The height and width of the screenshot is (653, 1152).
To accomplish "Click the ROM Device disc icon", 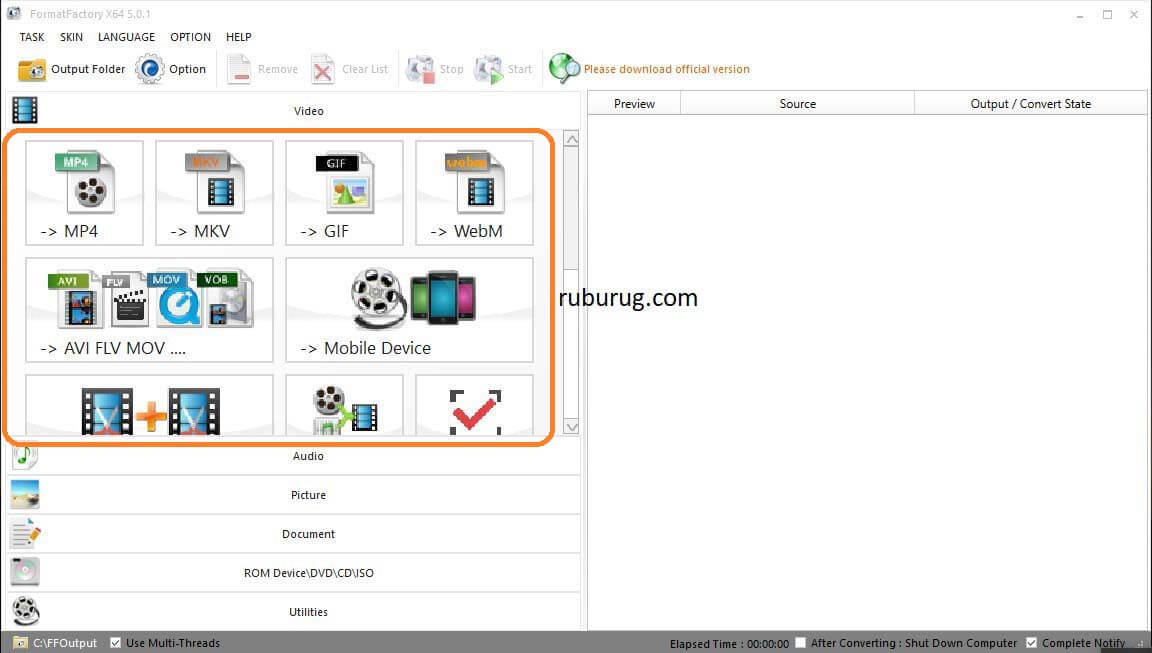I will (25, 572).
